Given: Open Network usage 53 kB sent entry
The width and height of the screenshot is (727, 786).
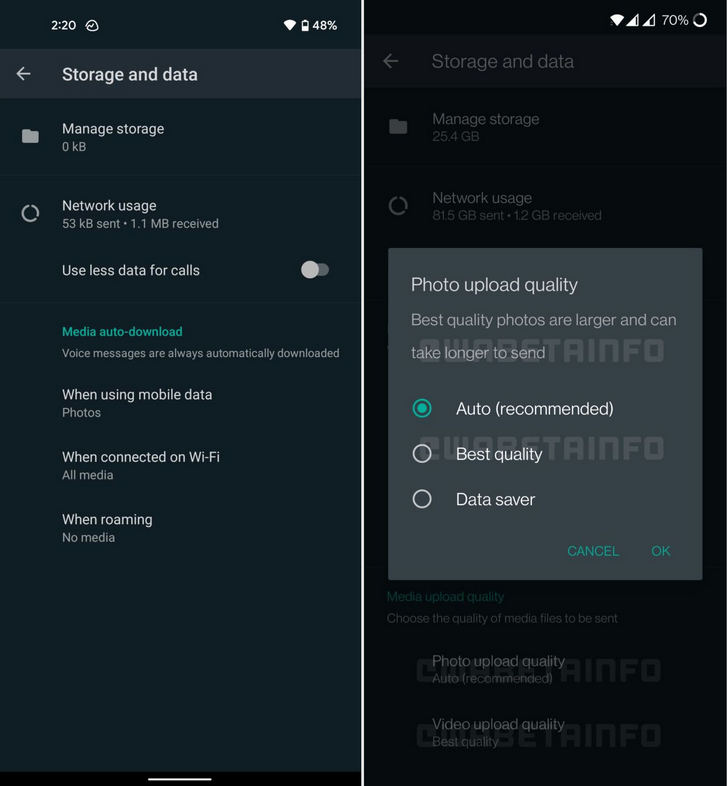Looking at the screenshot, I should [180, 214].
